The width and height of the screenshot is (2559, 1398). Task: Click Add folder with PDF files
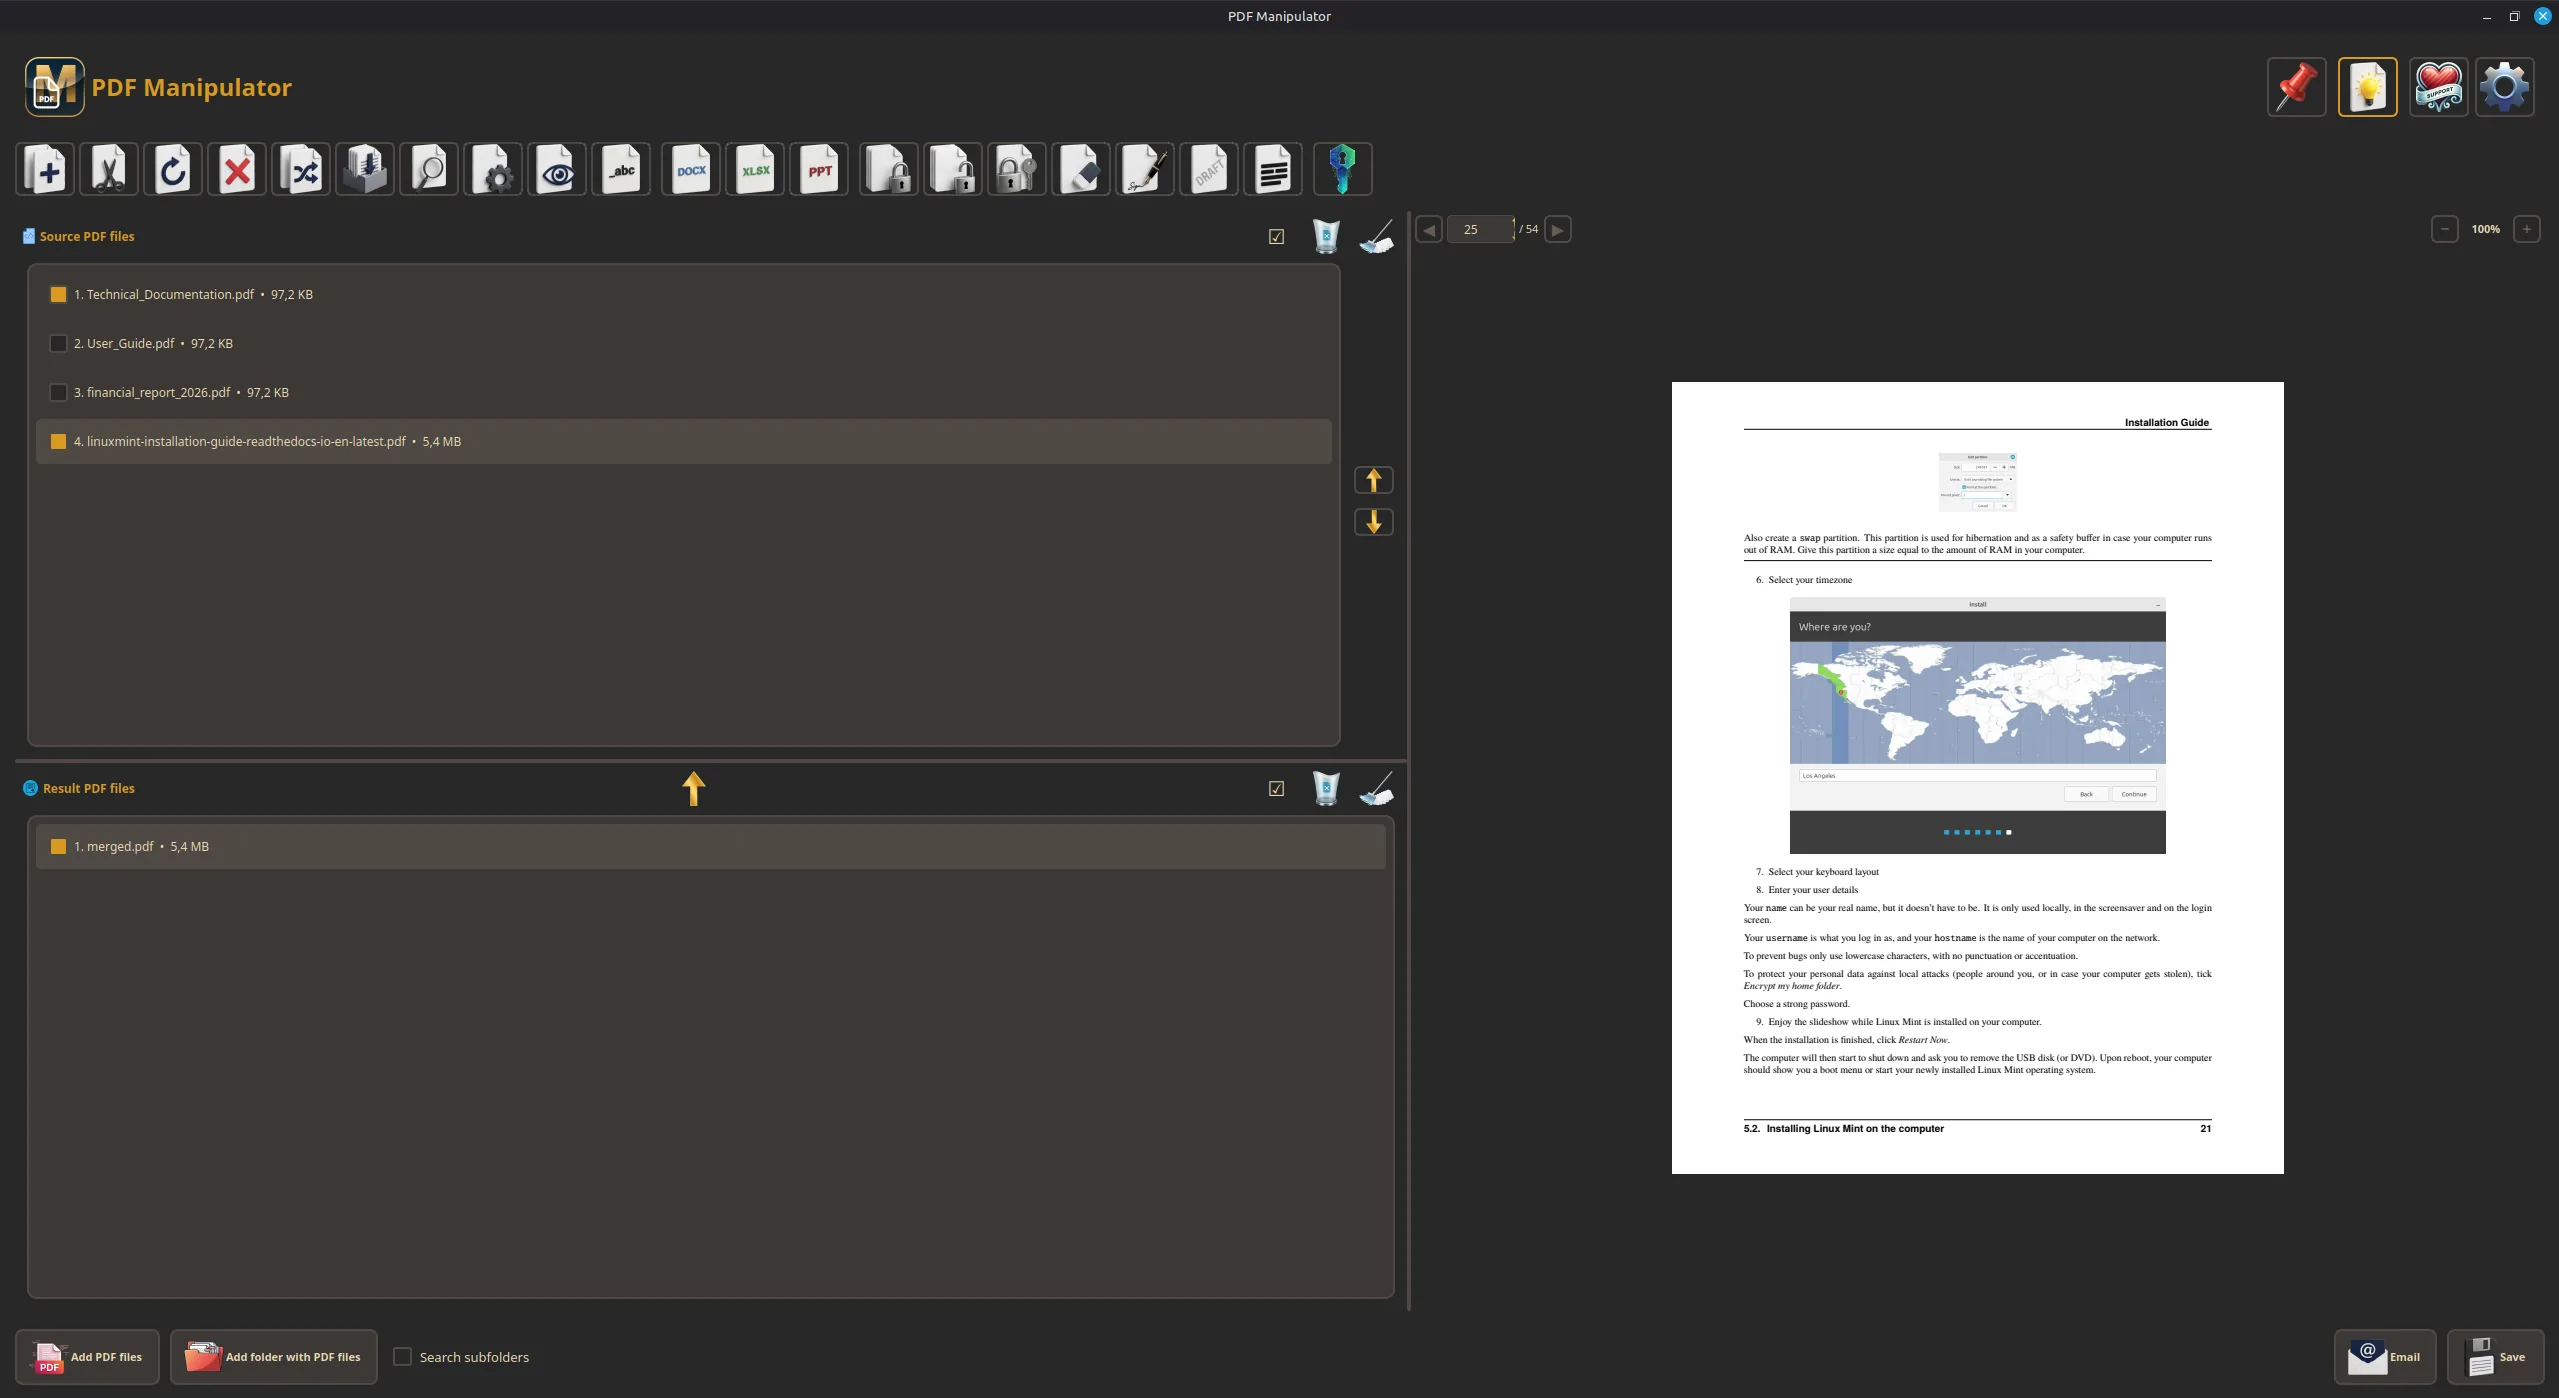[x=274, y=1357]
